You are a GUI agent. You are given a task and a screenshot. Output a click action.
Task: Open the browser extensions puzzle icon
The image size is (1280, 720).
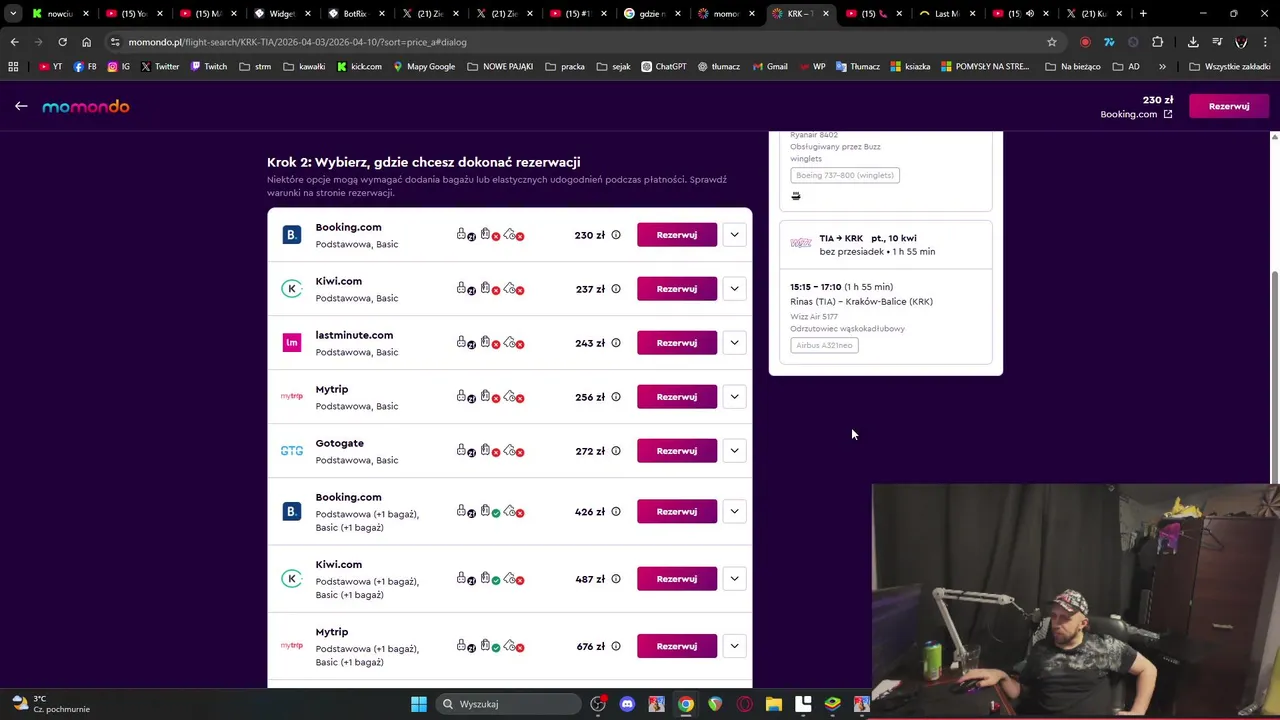coord(1157,42)
